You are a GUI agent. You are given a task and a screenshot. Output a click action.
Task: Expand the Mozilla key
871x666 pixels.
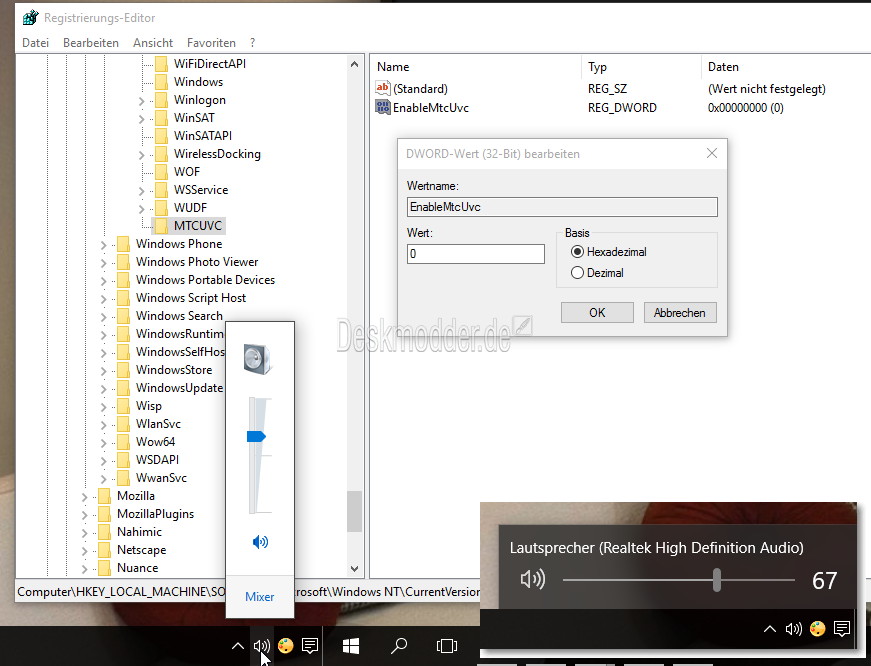coord(85,497)
